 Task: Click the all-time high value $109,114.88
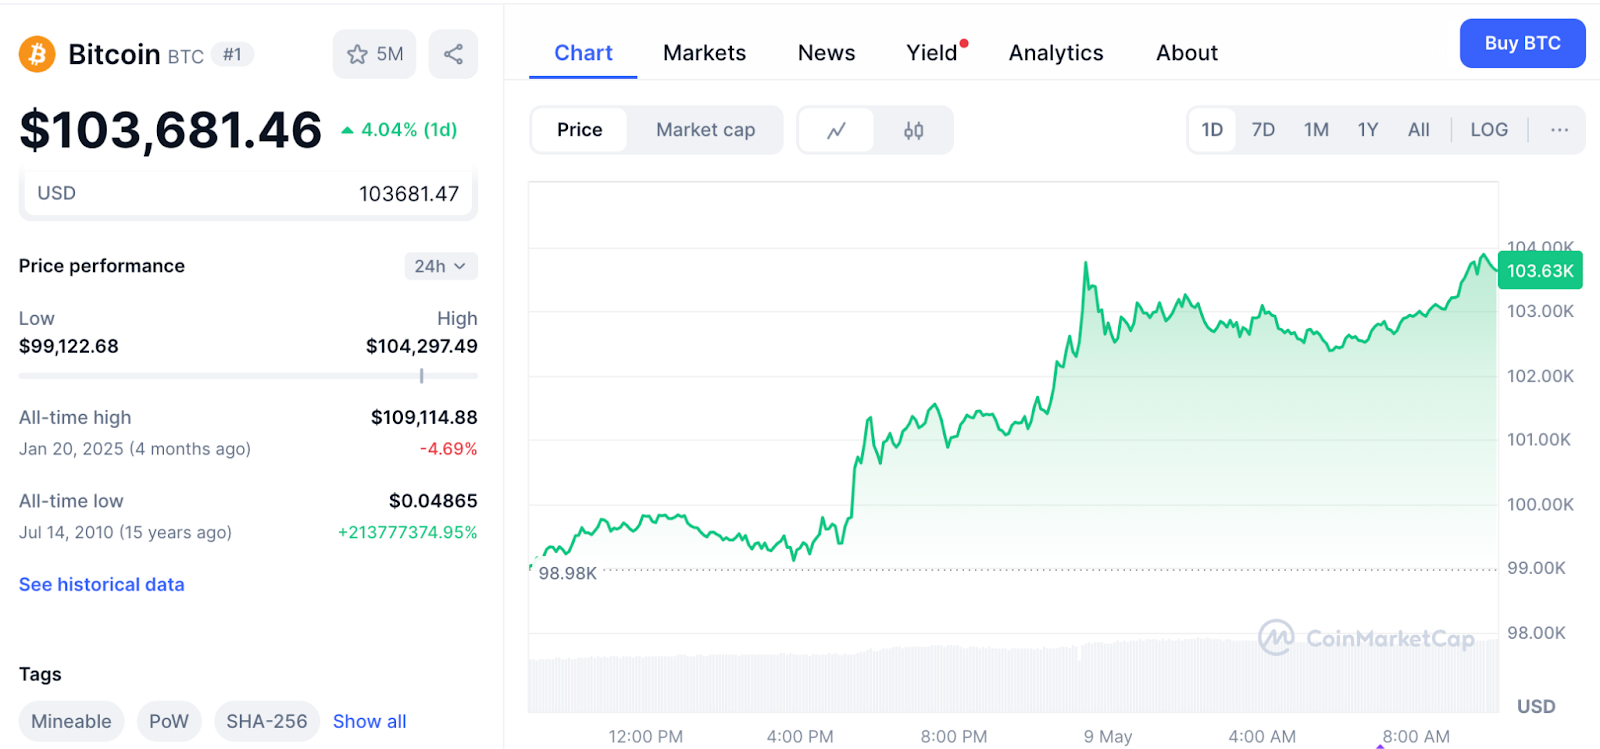click(424, 417)
